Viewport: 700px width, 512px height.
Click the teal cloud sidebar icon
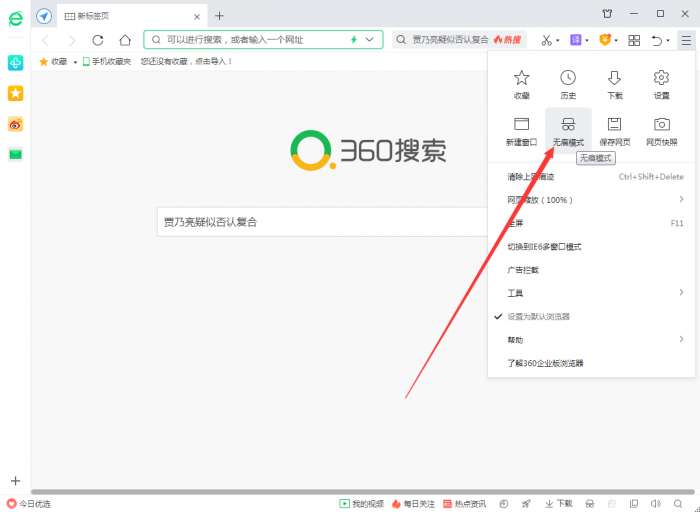(x=16, y=63)
